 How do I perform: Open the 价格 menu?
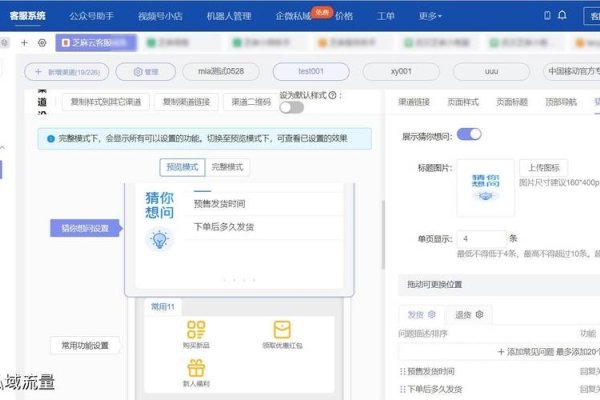tap(344, 16)
